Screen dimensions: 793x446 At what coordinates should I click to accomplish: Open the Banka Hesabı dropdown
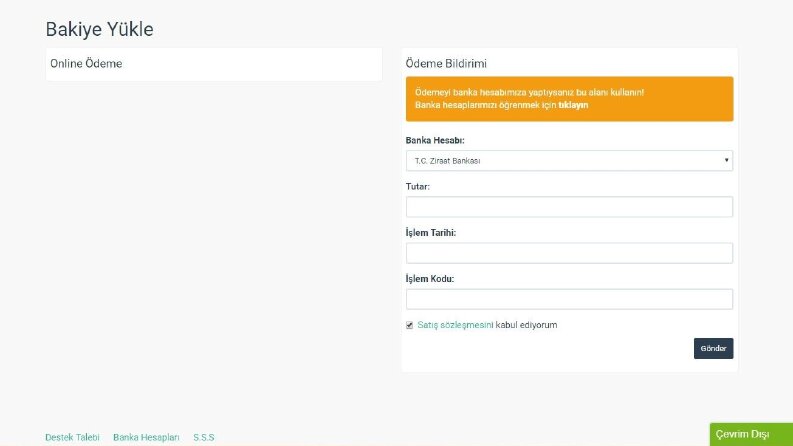click(x=569, y=161)
